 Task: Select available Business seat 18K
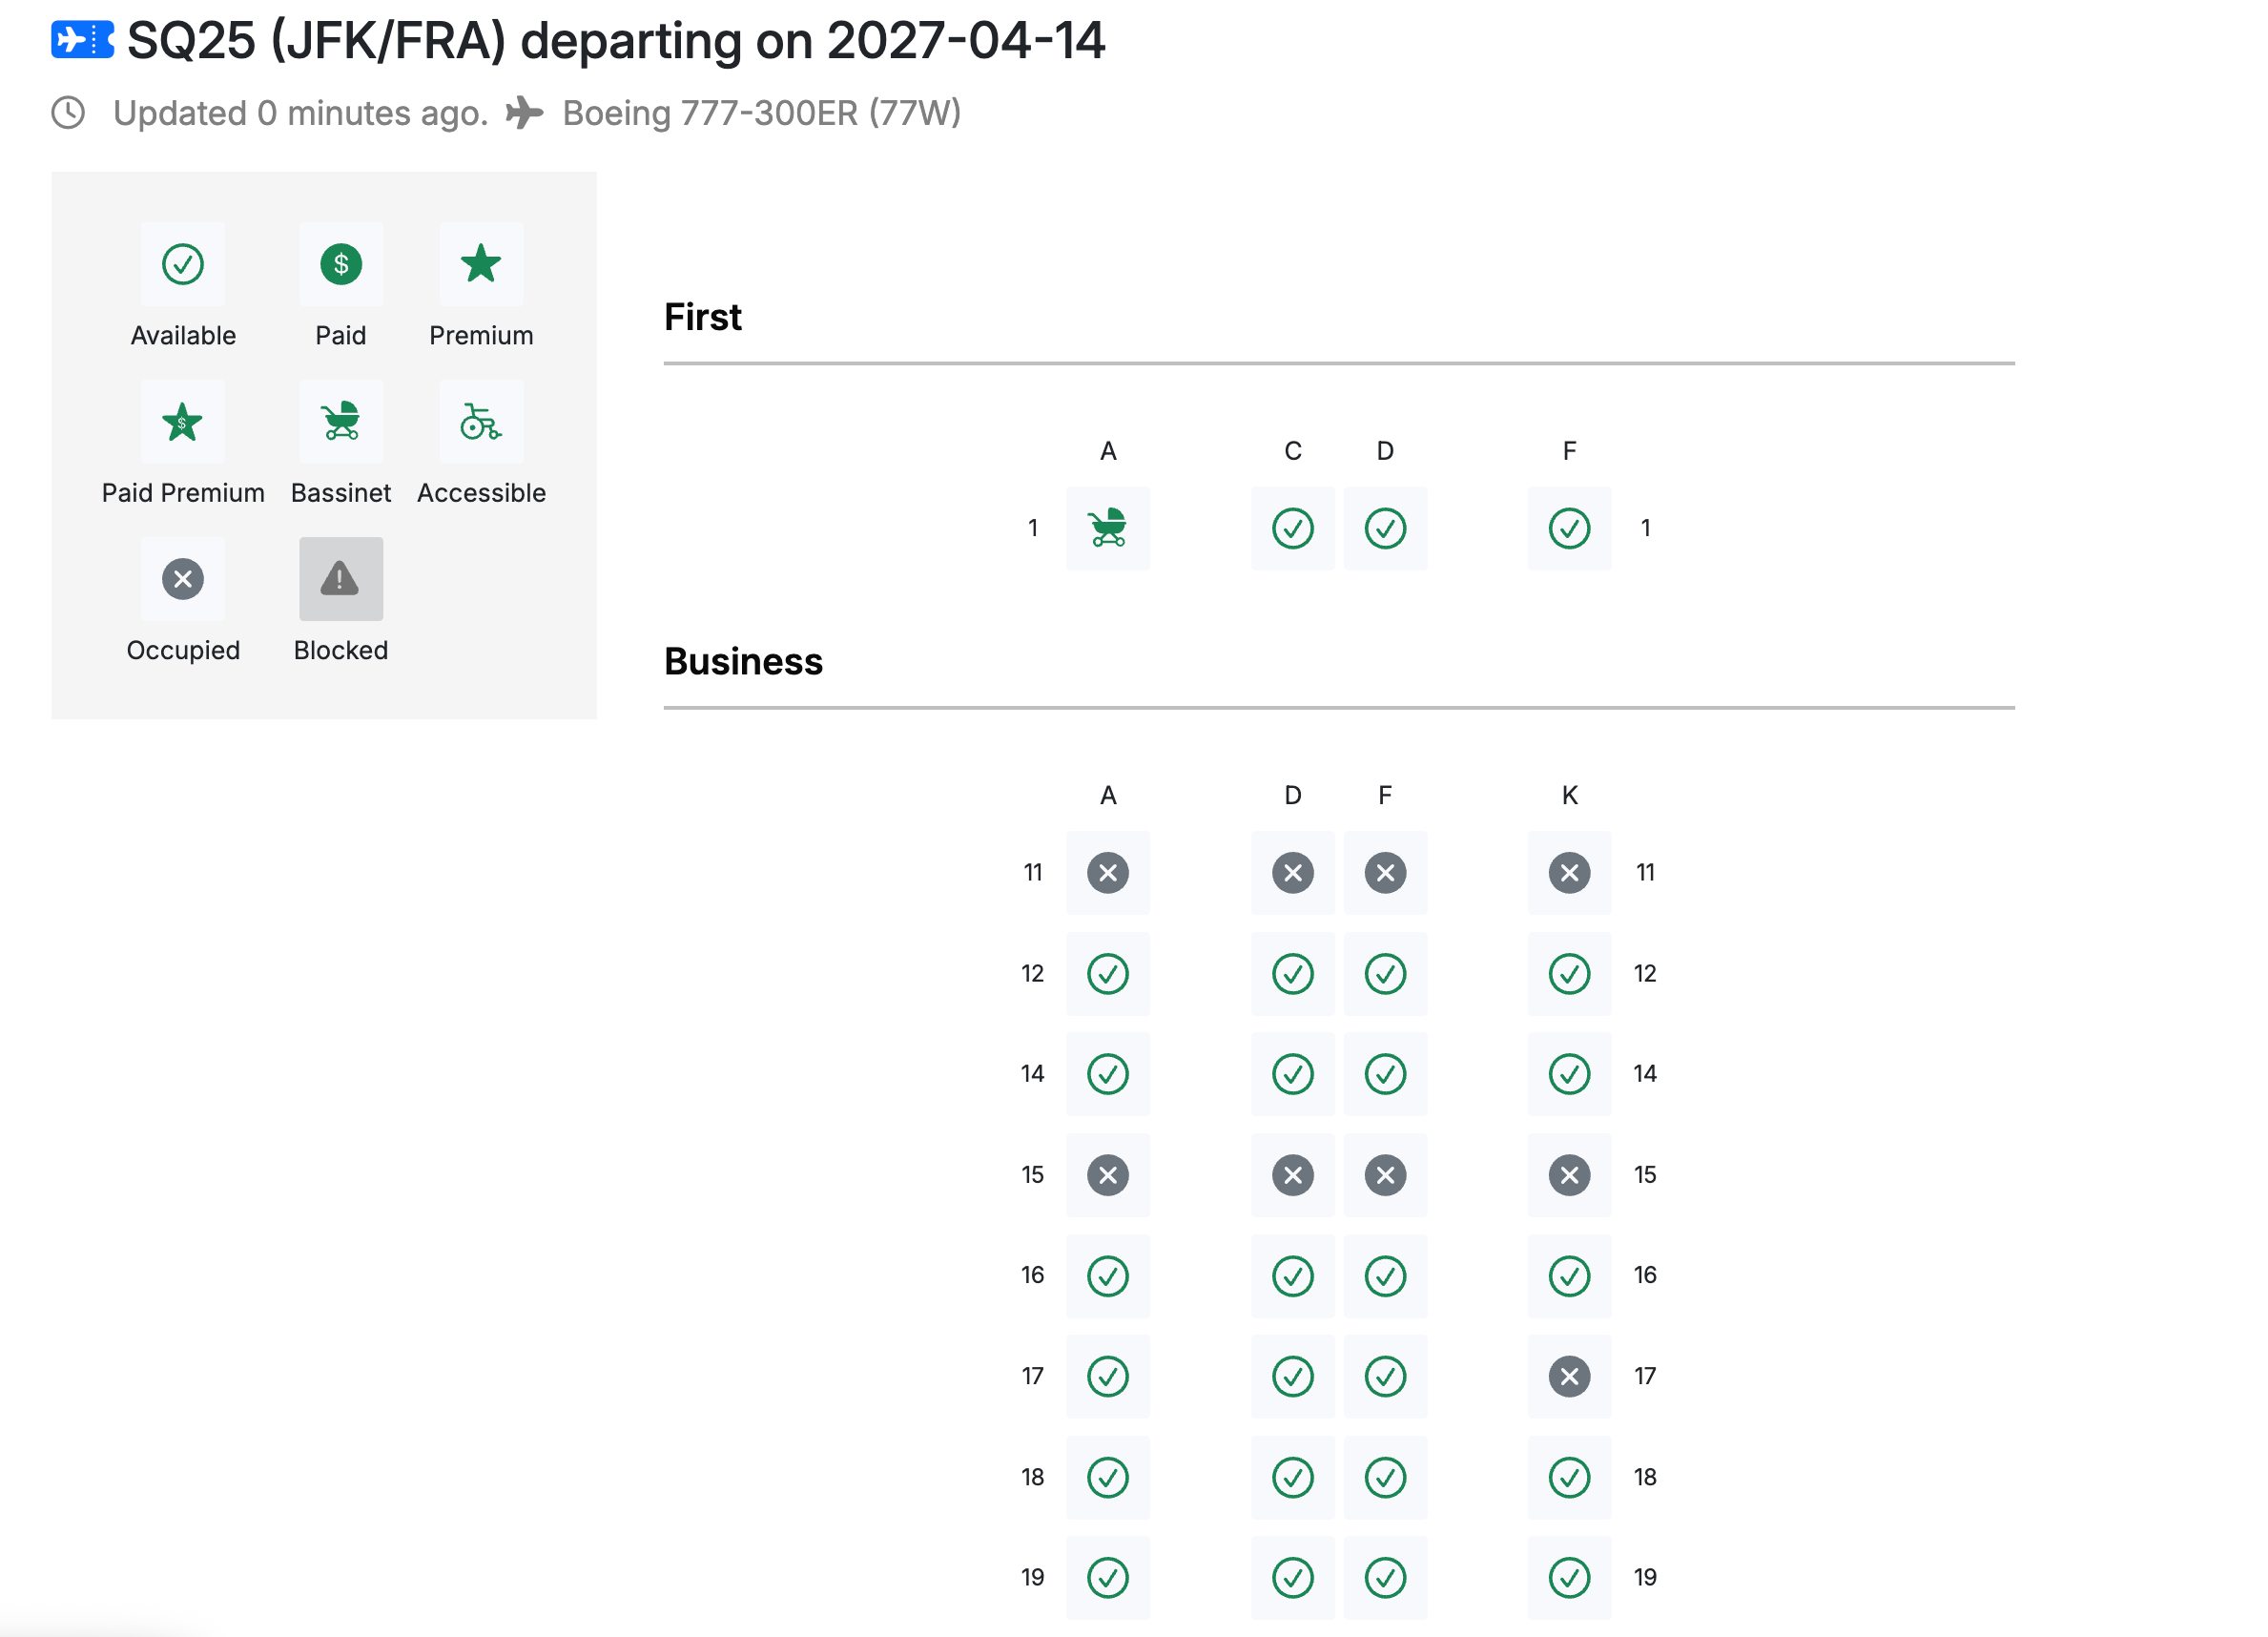[x=1570, y=1477]
